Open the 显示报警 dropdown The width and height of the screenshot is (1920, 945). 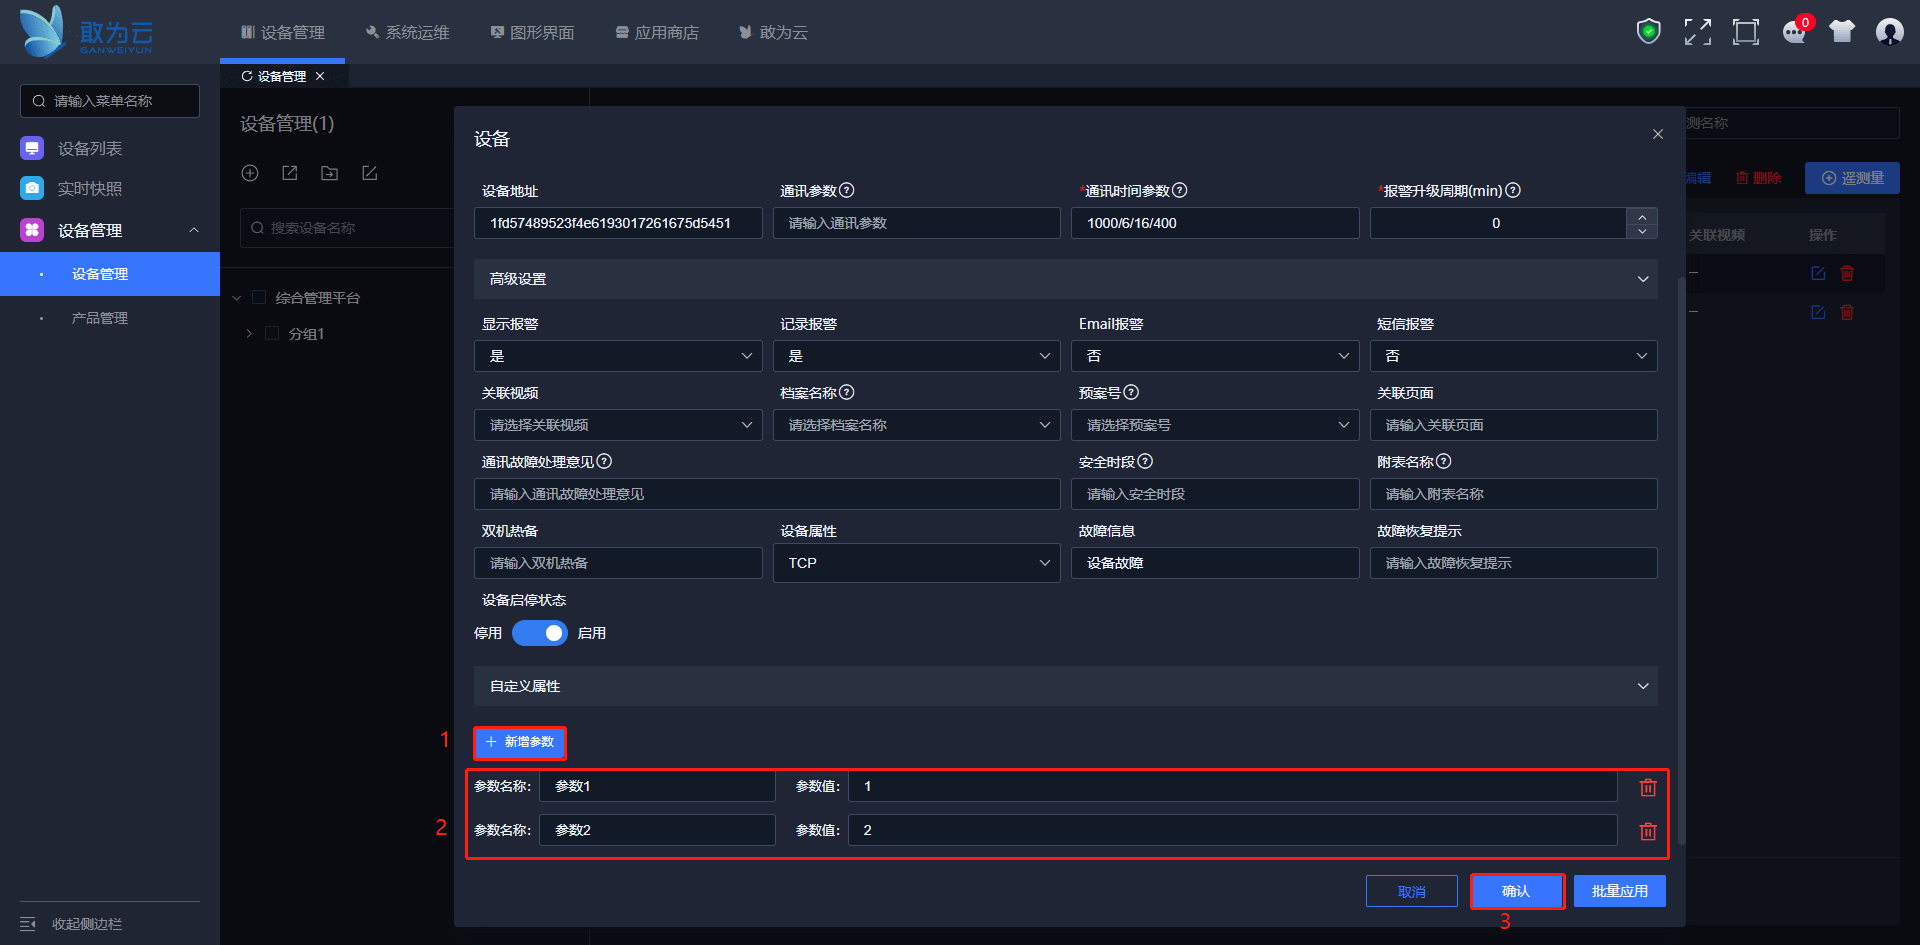click(618, 356)
